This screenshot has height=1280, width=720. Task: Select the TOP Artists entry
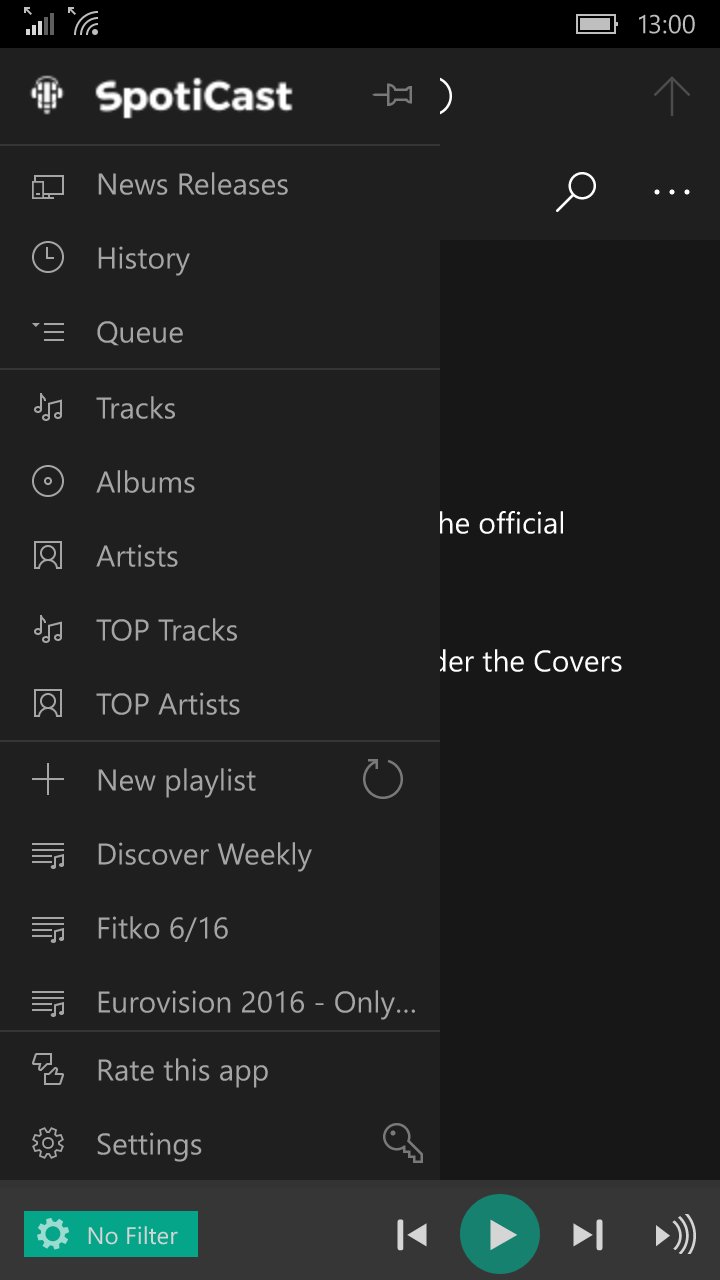(220, 705)
